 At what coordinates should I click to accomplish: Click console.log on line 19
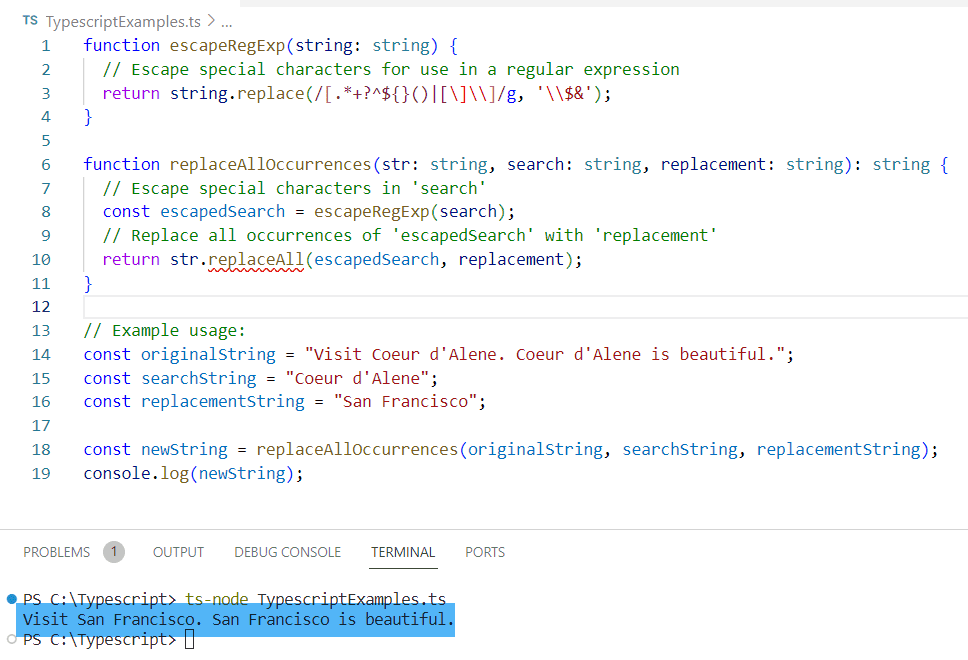[x=136, y=474]
